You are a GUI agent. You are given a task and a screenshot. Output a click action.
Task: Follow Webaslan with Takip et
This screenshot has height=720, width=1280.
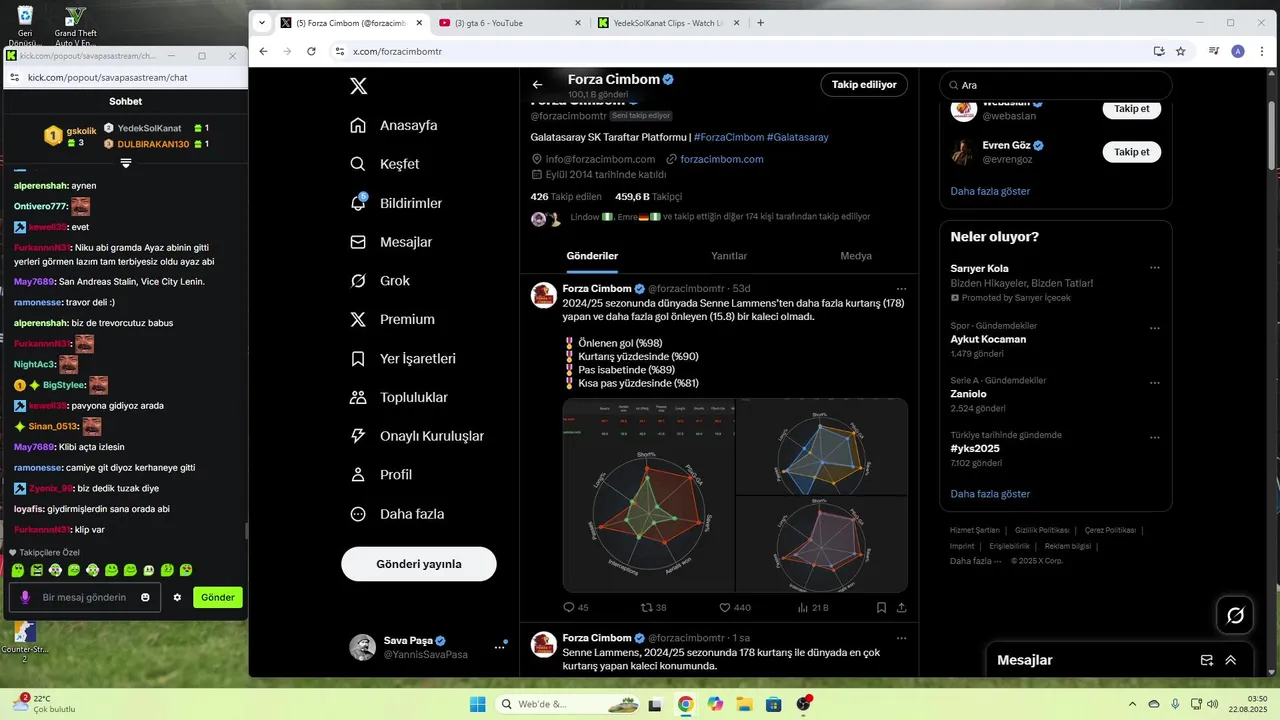coord(1132,108)
